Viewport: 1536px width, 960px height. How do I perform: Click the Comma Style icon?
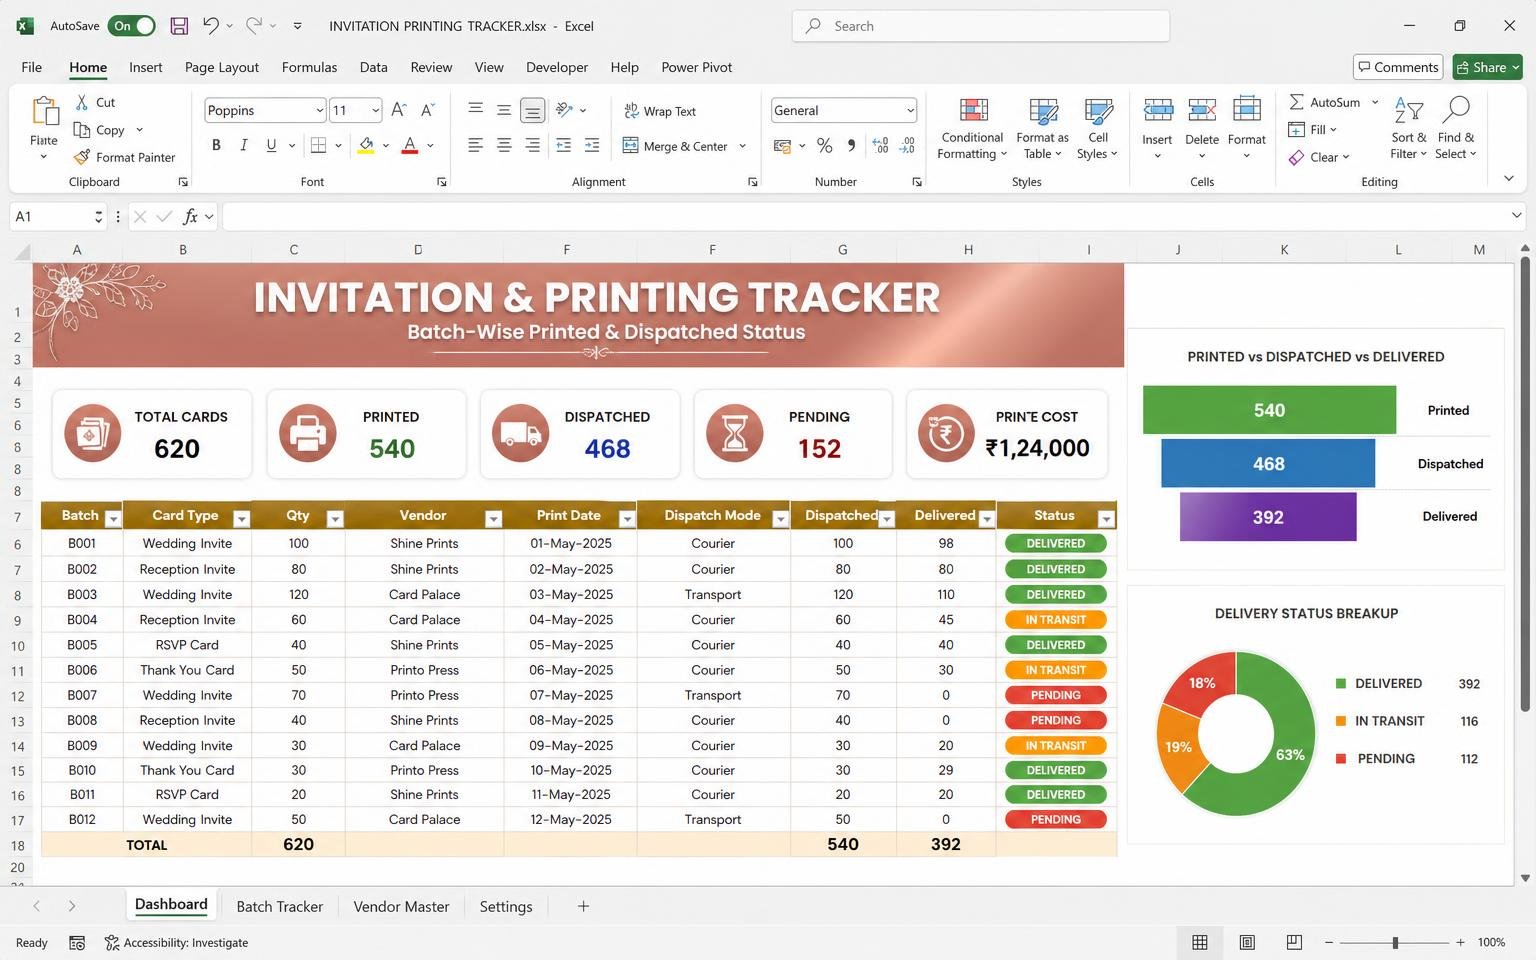coord(851,146)
